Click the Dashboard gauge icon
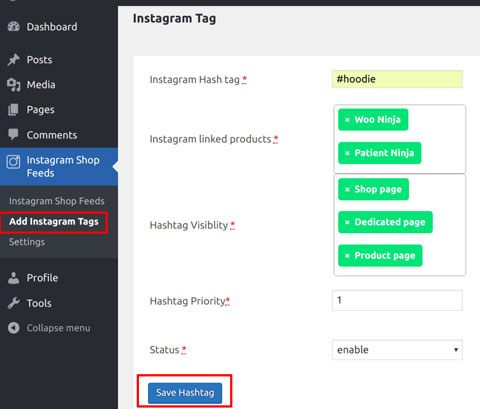480x409 pixels. click(x=14, y=27)
